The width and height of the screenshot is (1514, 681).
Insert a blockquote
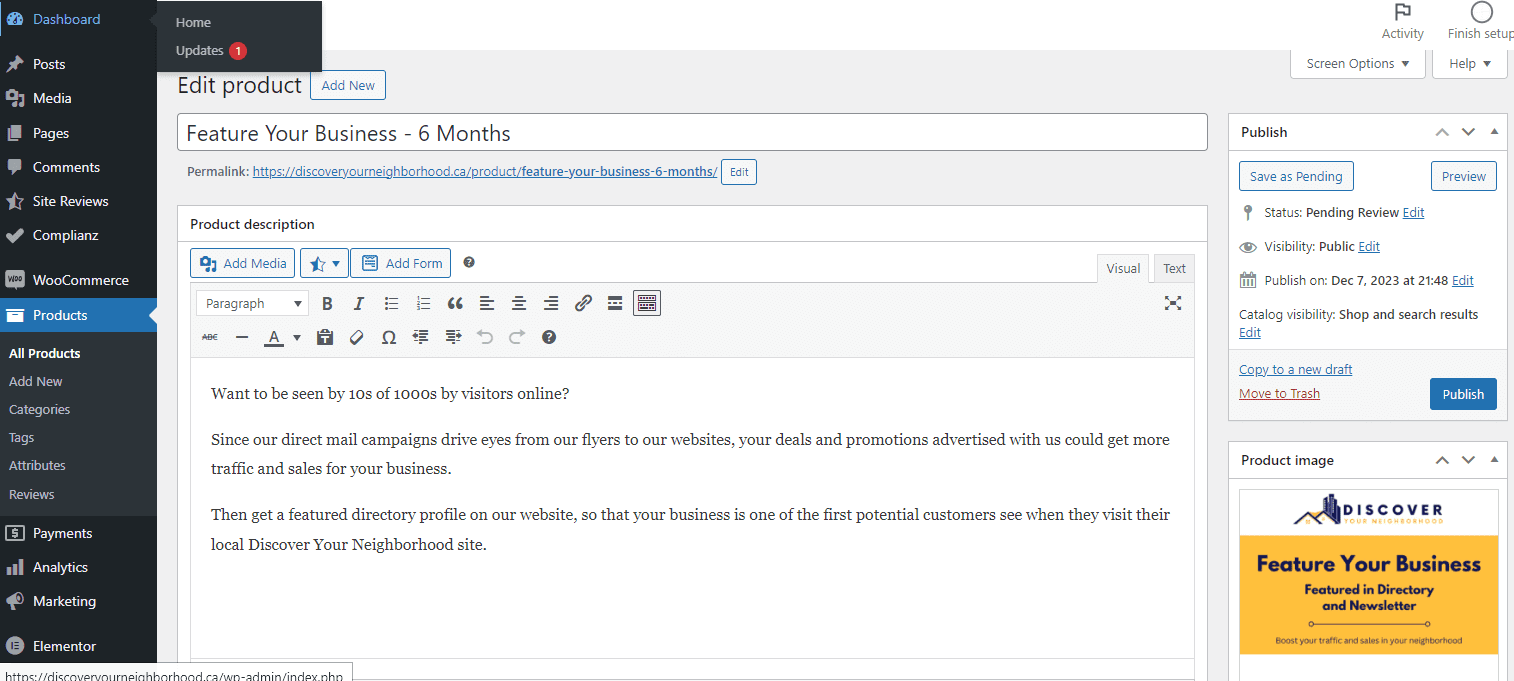pyautogui.click(x=455, y=303)
